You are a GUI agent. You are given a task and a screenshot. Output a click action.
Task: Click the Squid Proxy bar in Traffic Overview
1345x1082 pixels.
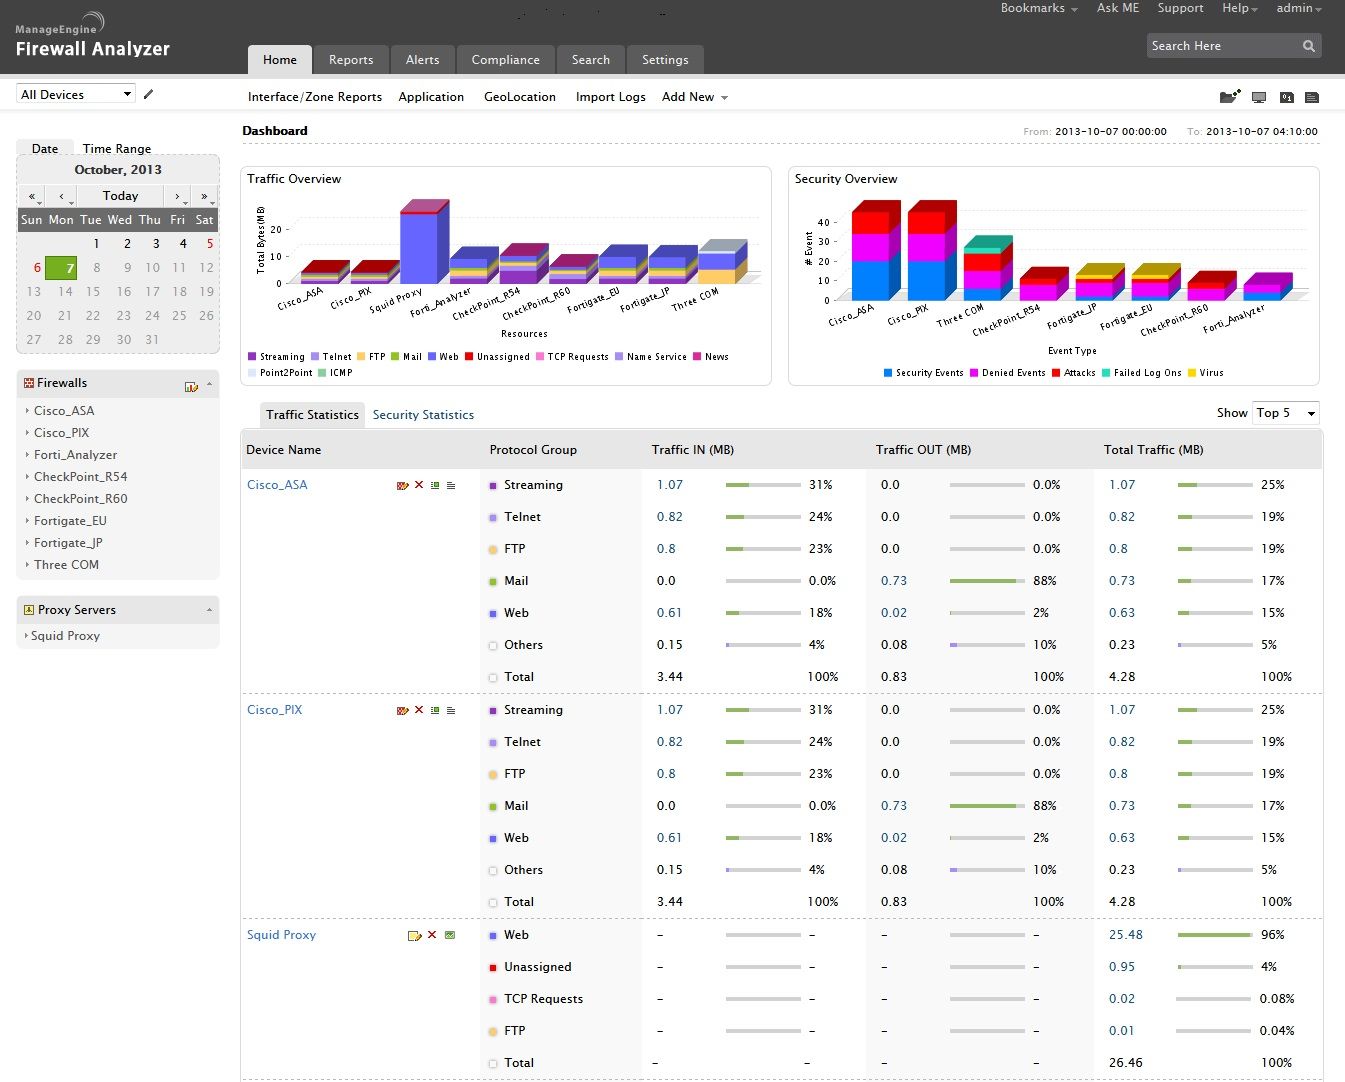[420, 248]
